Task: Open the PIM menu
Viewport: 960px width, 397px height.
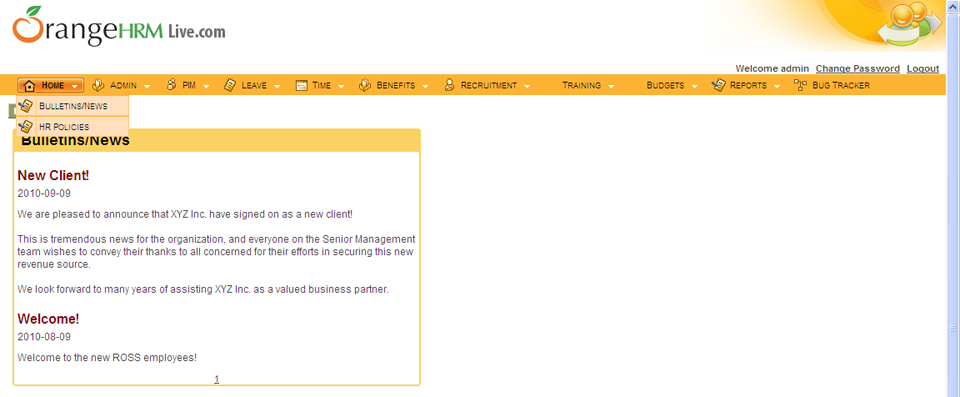Action: (188, 85)
